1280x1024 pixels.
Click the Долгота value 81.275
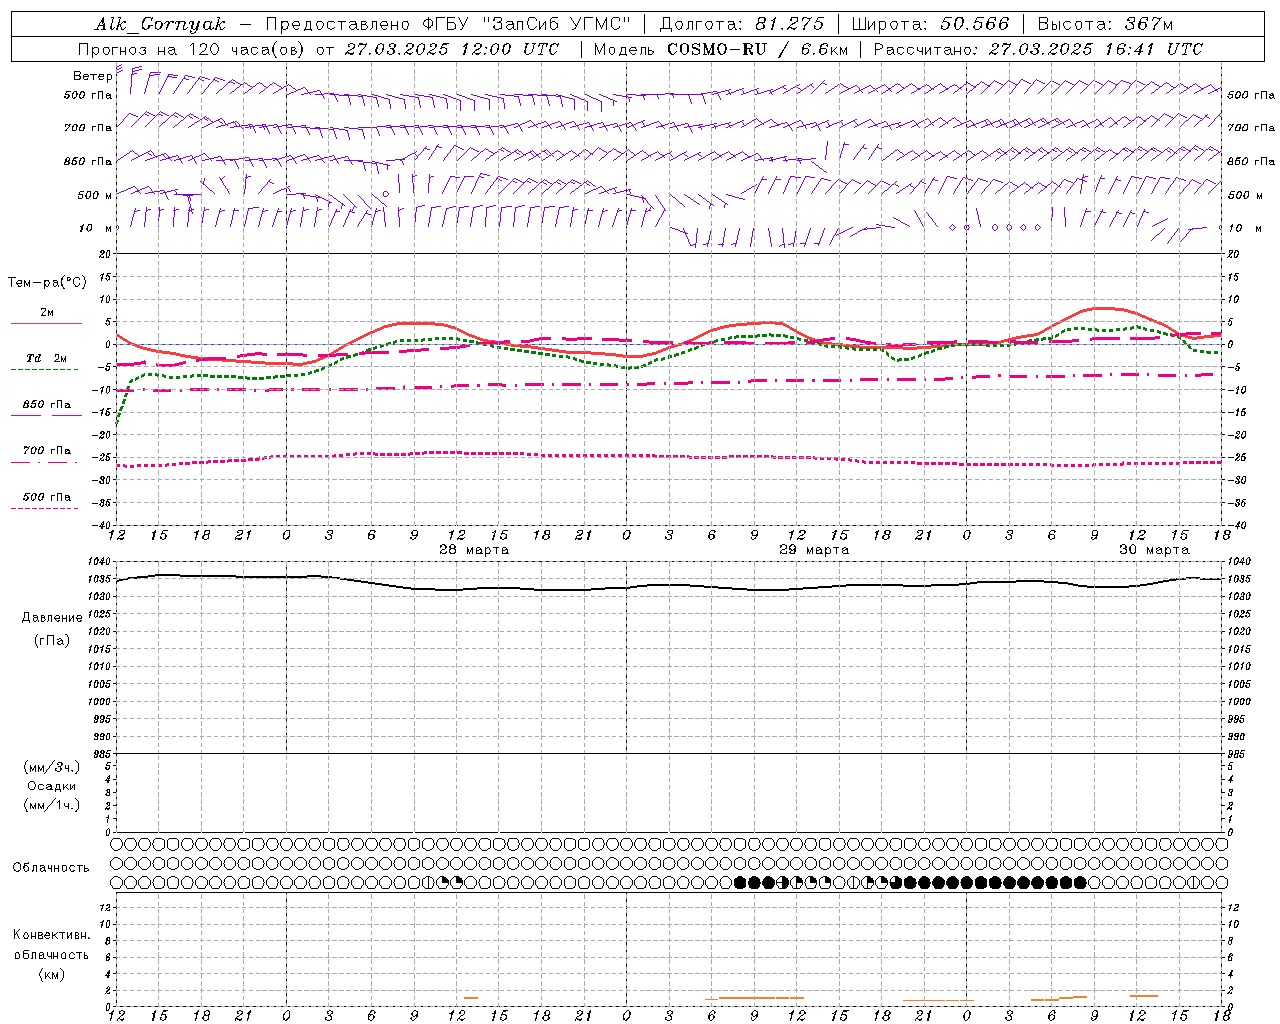pos(790,24)
